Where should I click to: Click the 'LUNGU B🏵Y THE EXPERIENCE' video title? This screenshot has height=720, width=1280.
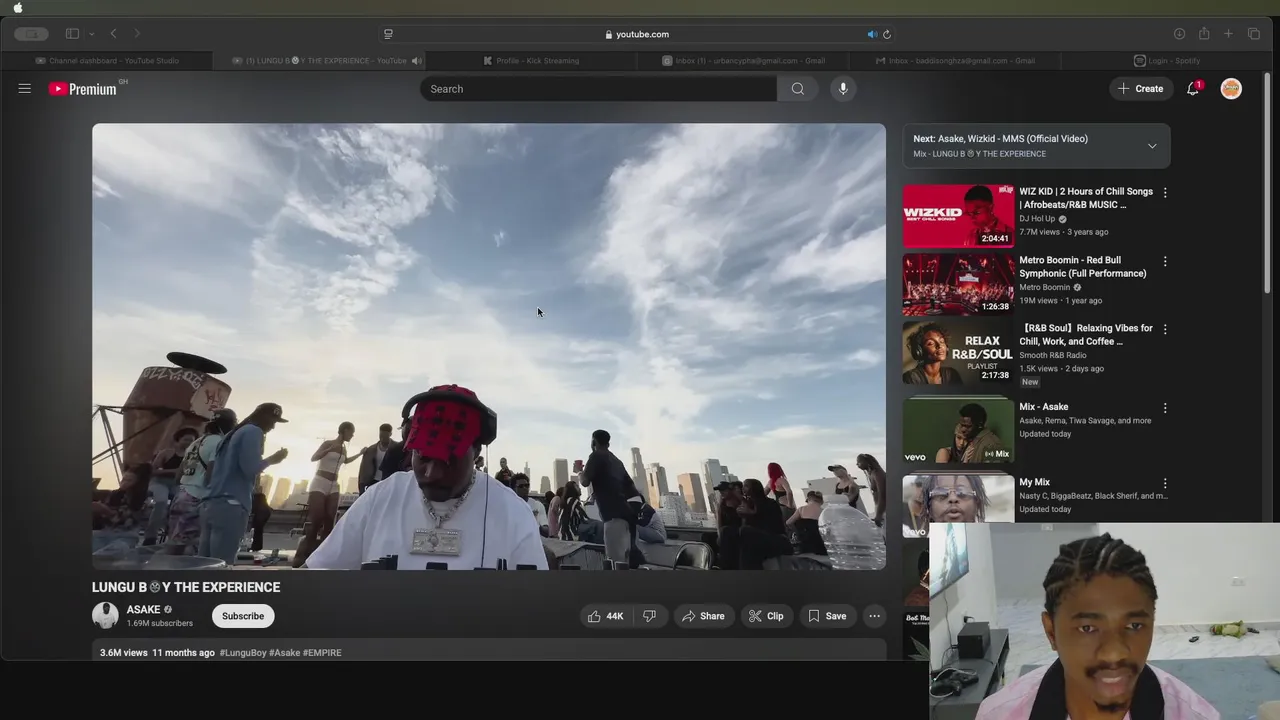[x=186, y=587]
